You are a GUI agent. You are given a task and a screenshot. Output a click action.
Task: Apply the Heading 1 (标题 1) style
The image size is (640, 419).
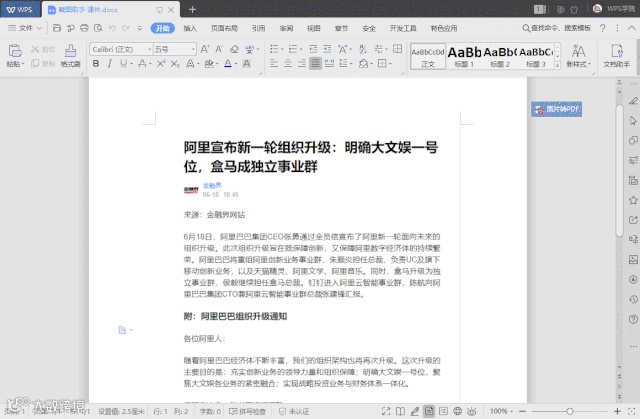pyautogui.click(x=464, y=56)
